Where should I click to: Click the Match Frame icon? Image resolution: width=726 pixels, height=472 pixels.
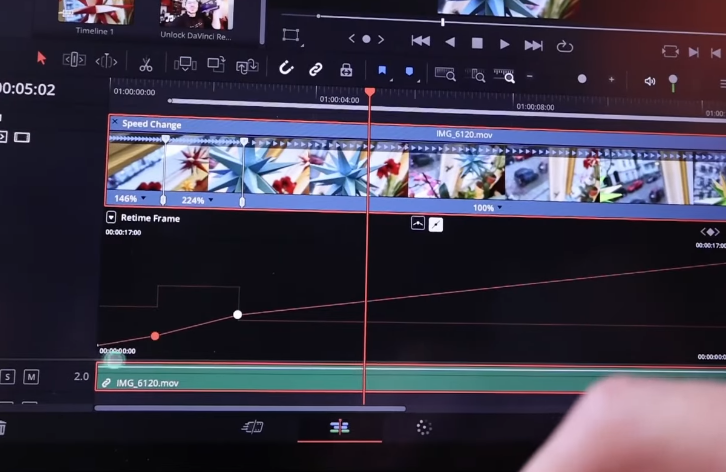tap(670, 51)
